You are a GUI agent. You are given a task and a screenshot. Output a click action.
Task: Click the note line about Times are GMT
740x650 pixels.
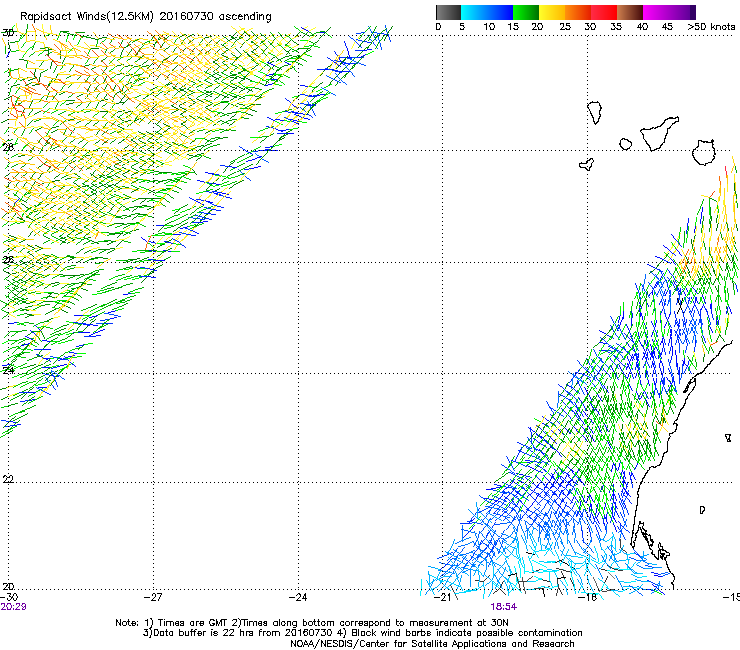[312, 623]
